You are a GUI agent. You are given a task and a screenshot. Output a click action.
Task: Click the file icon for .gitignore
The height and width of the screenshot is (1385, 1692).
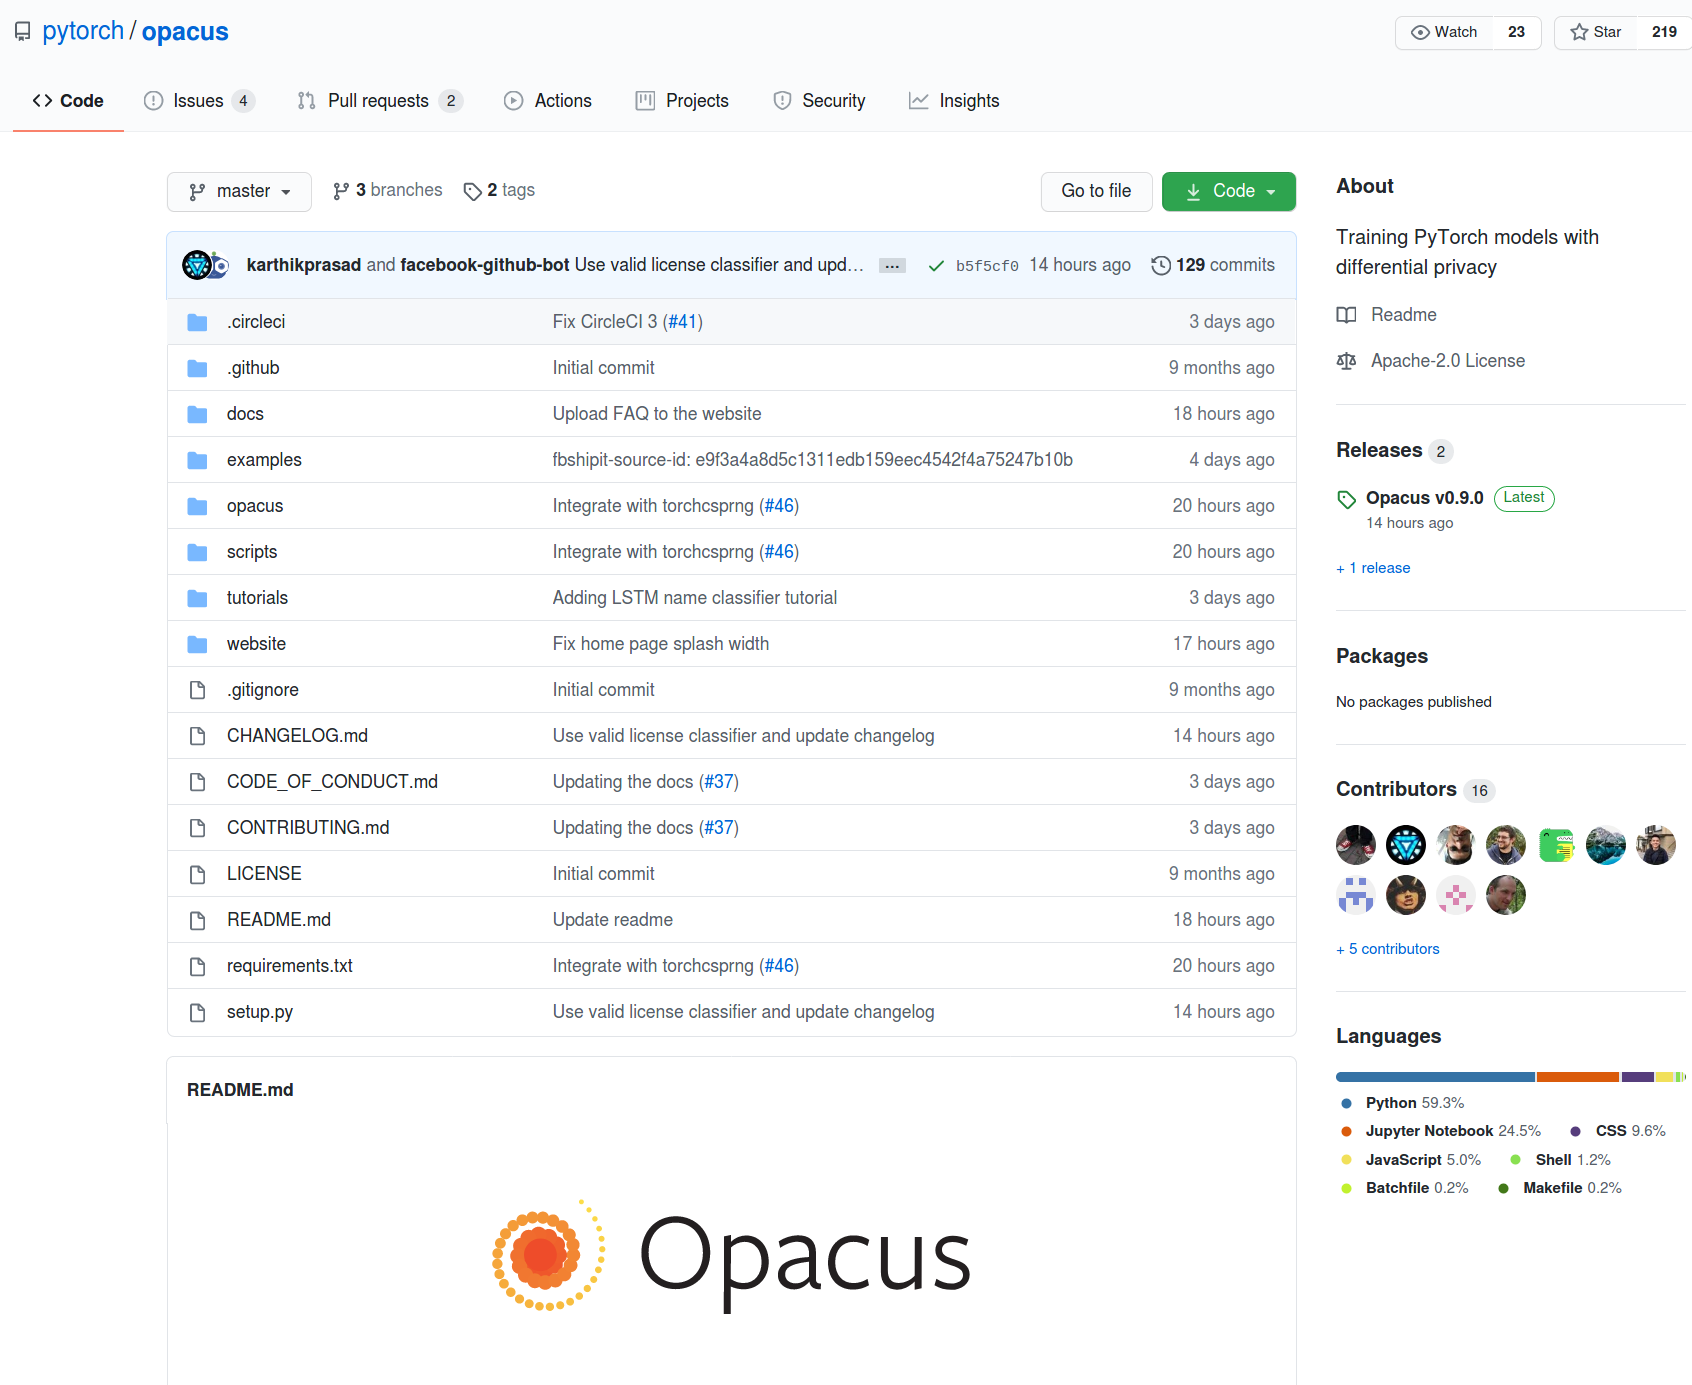point(197,690)
